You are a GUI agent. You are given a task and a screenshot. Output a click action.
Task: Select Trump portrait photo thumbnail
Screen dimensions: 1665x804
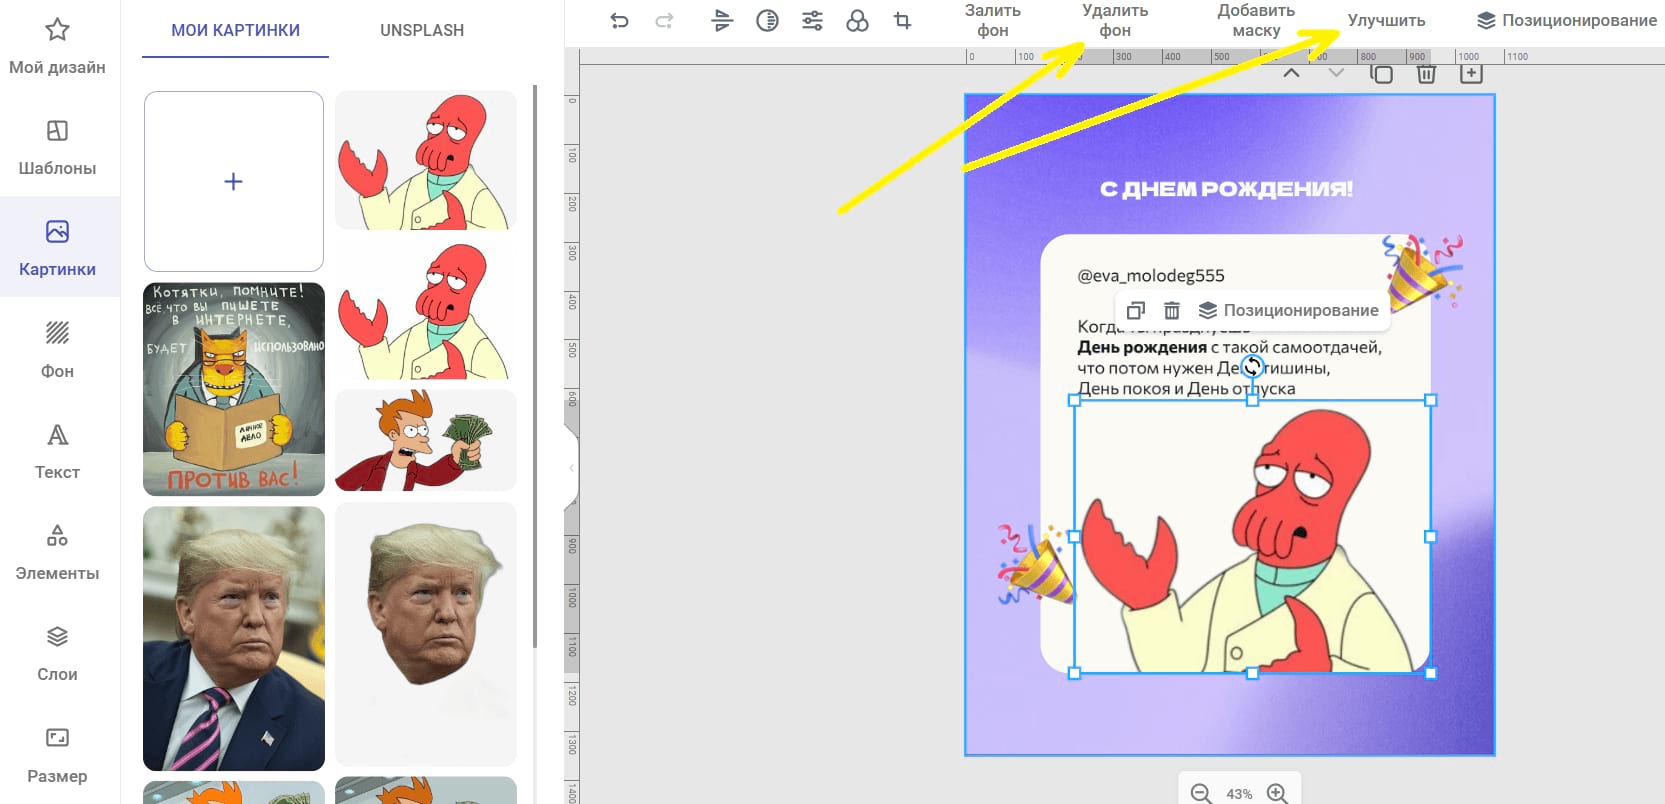tap(234, 638)
